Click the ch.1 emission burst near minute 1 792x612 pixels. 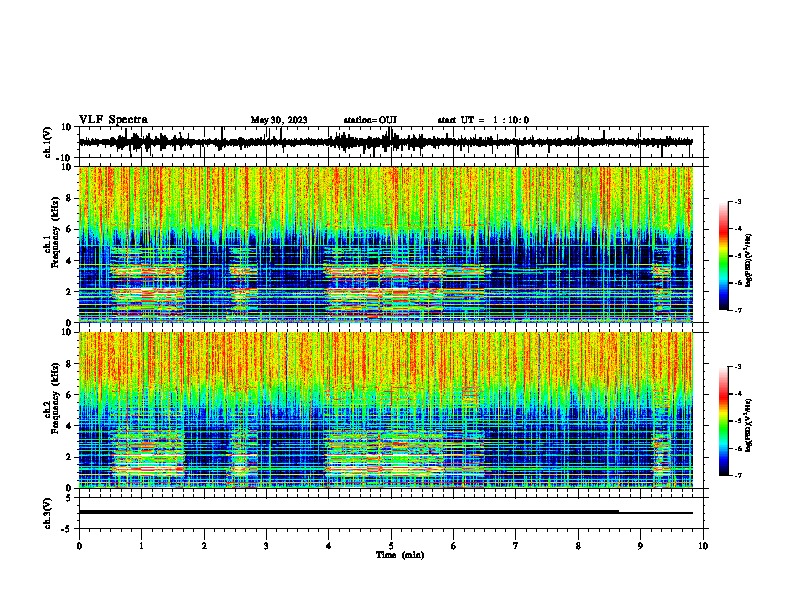click(148, 283)
